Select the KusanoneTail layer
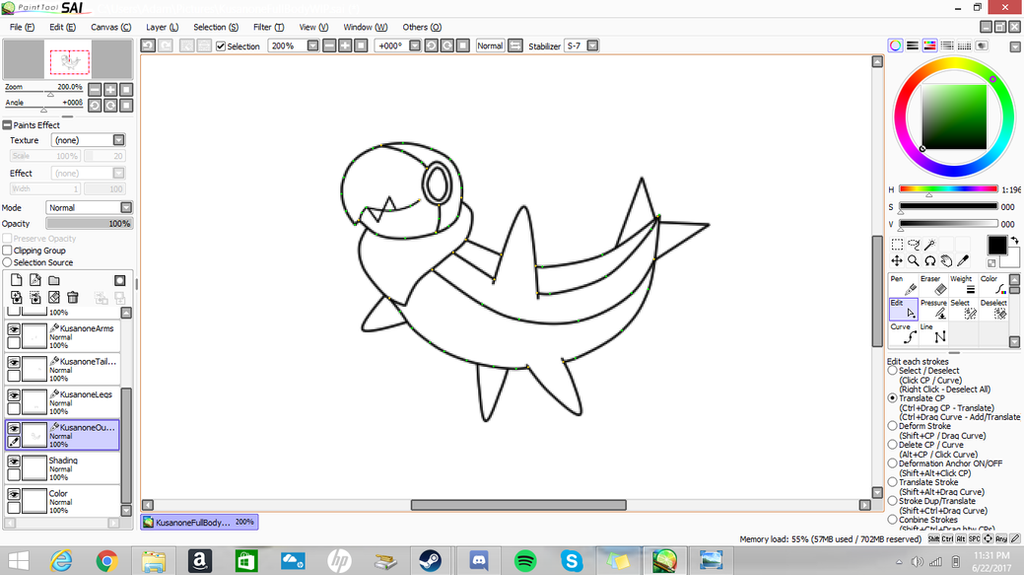 point(63,369)
